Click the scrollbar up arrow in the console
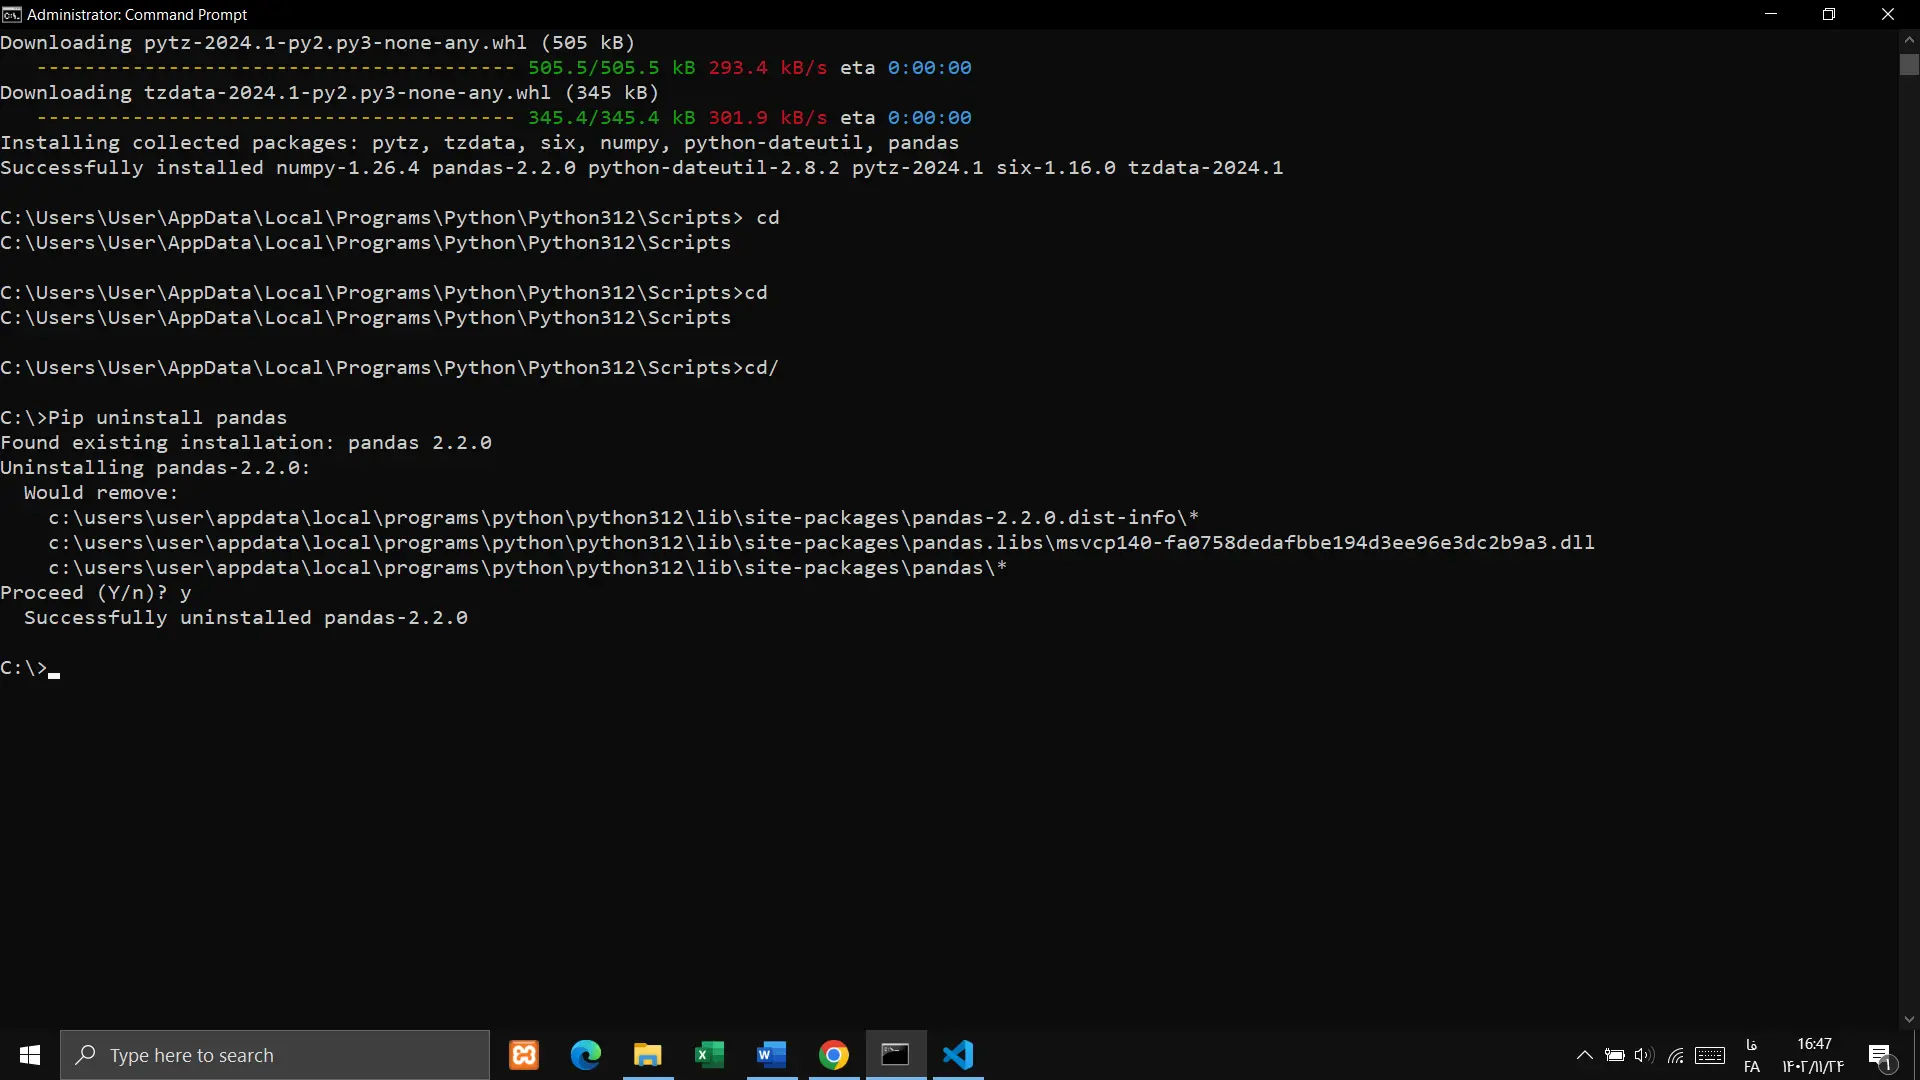 click(1909, 40)
